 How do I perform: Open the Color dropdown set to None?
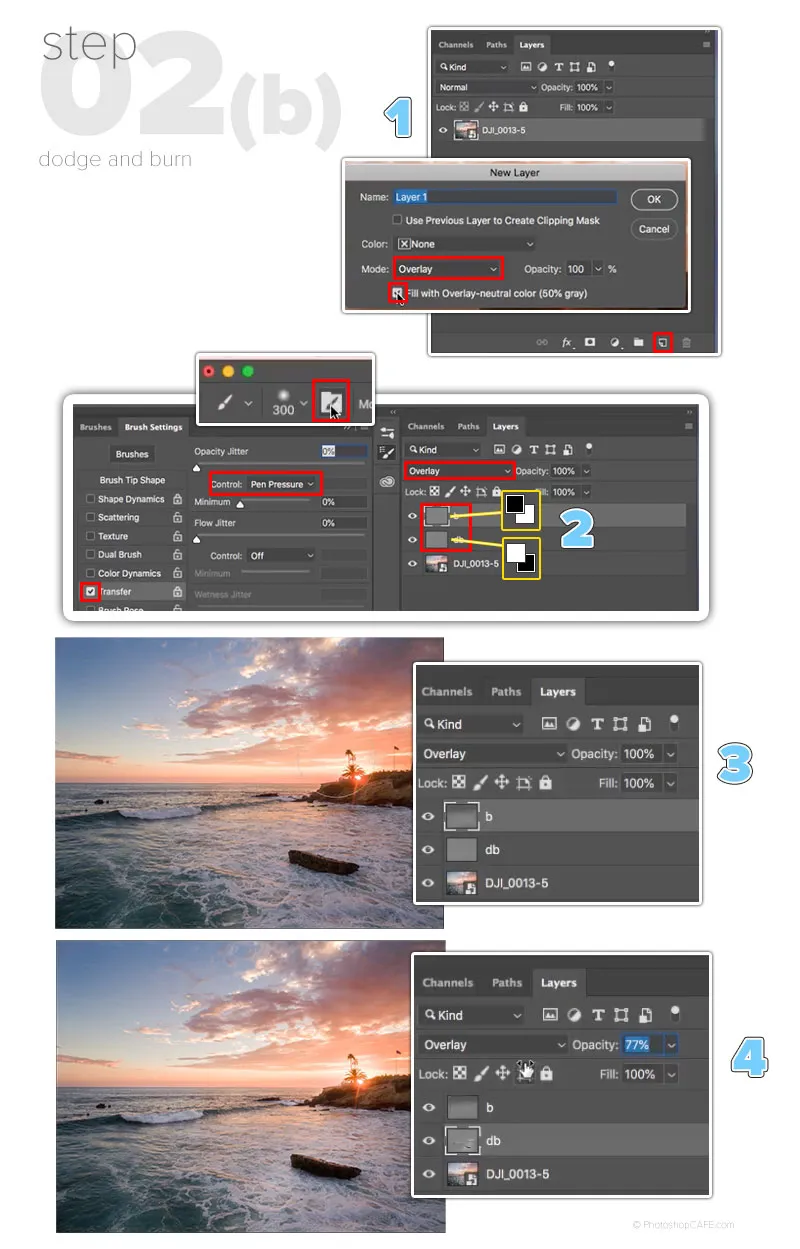point(465,244)
